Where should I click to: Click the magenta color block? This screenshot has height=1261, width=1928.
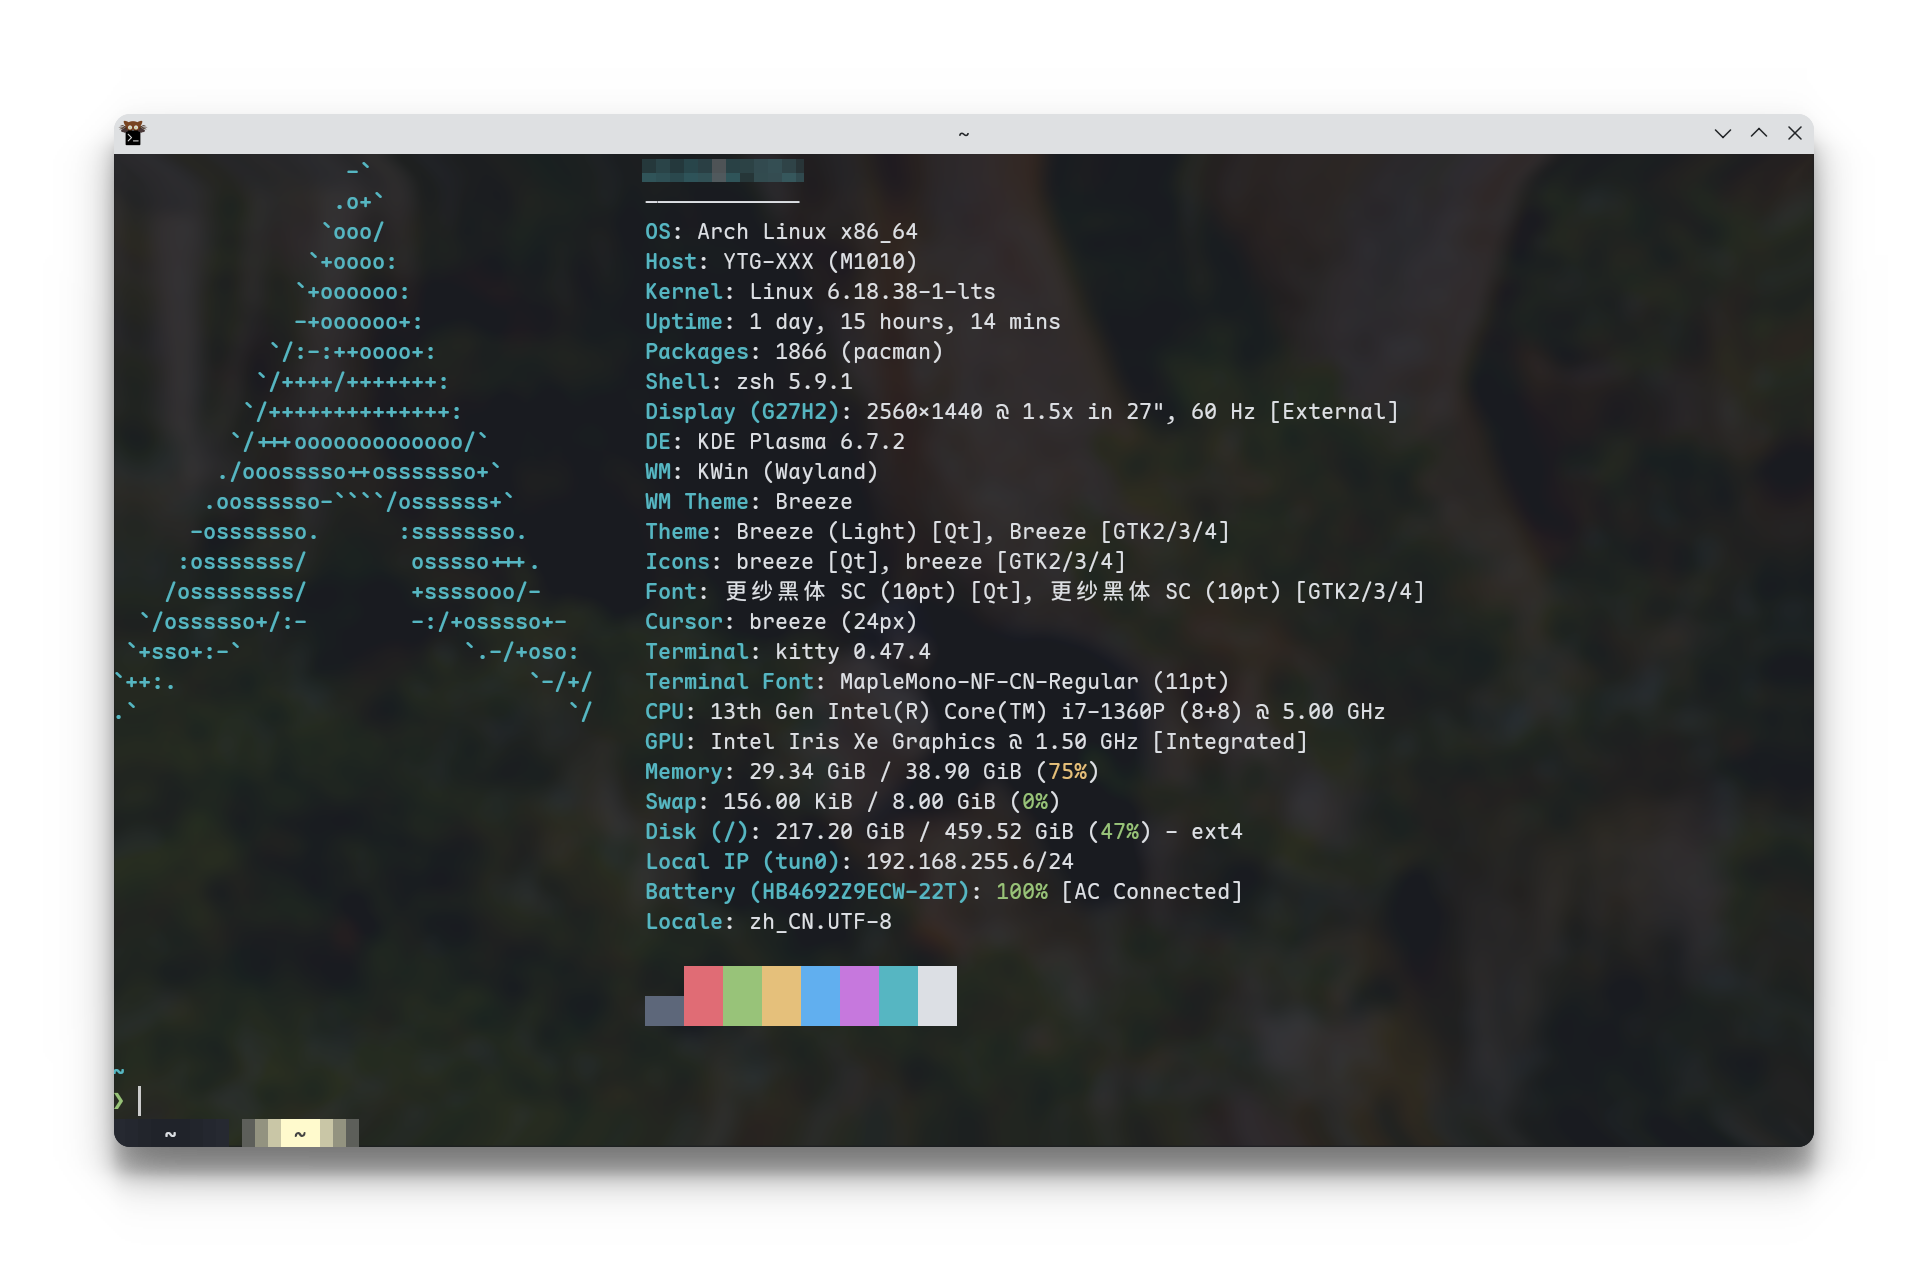pyautogui.click(x=859, y=996)
